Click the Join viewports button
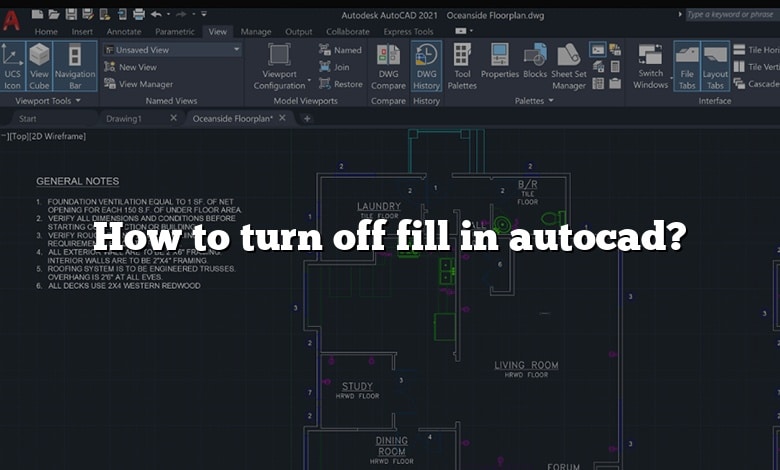 [x=334, y=67]
